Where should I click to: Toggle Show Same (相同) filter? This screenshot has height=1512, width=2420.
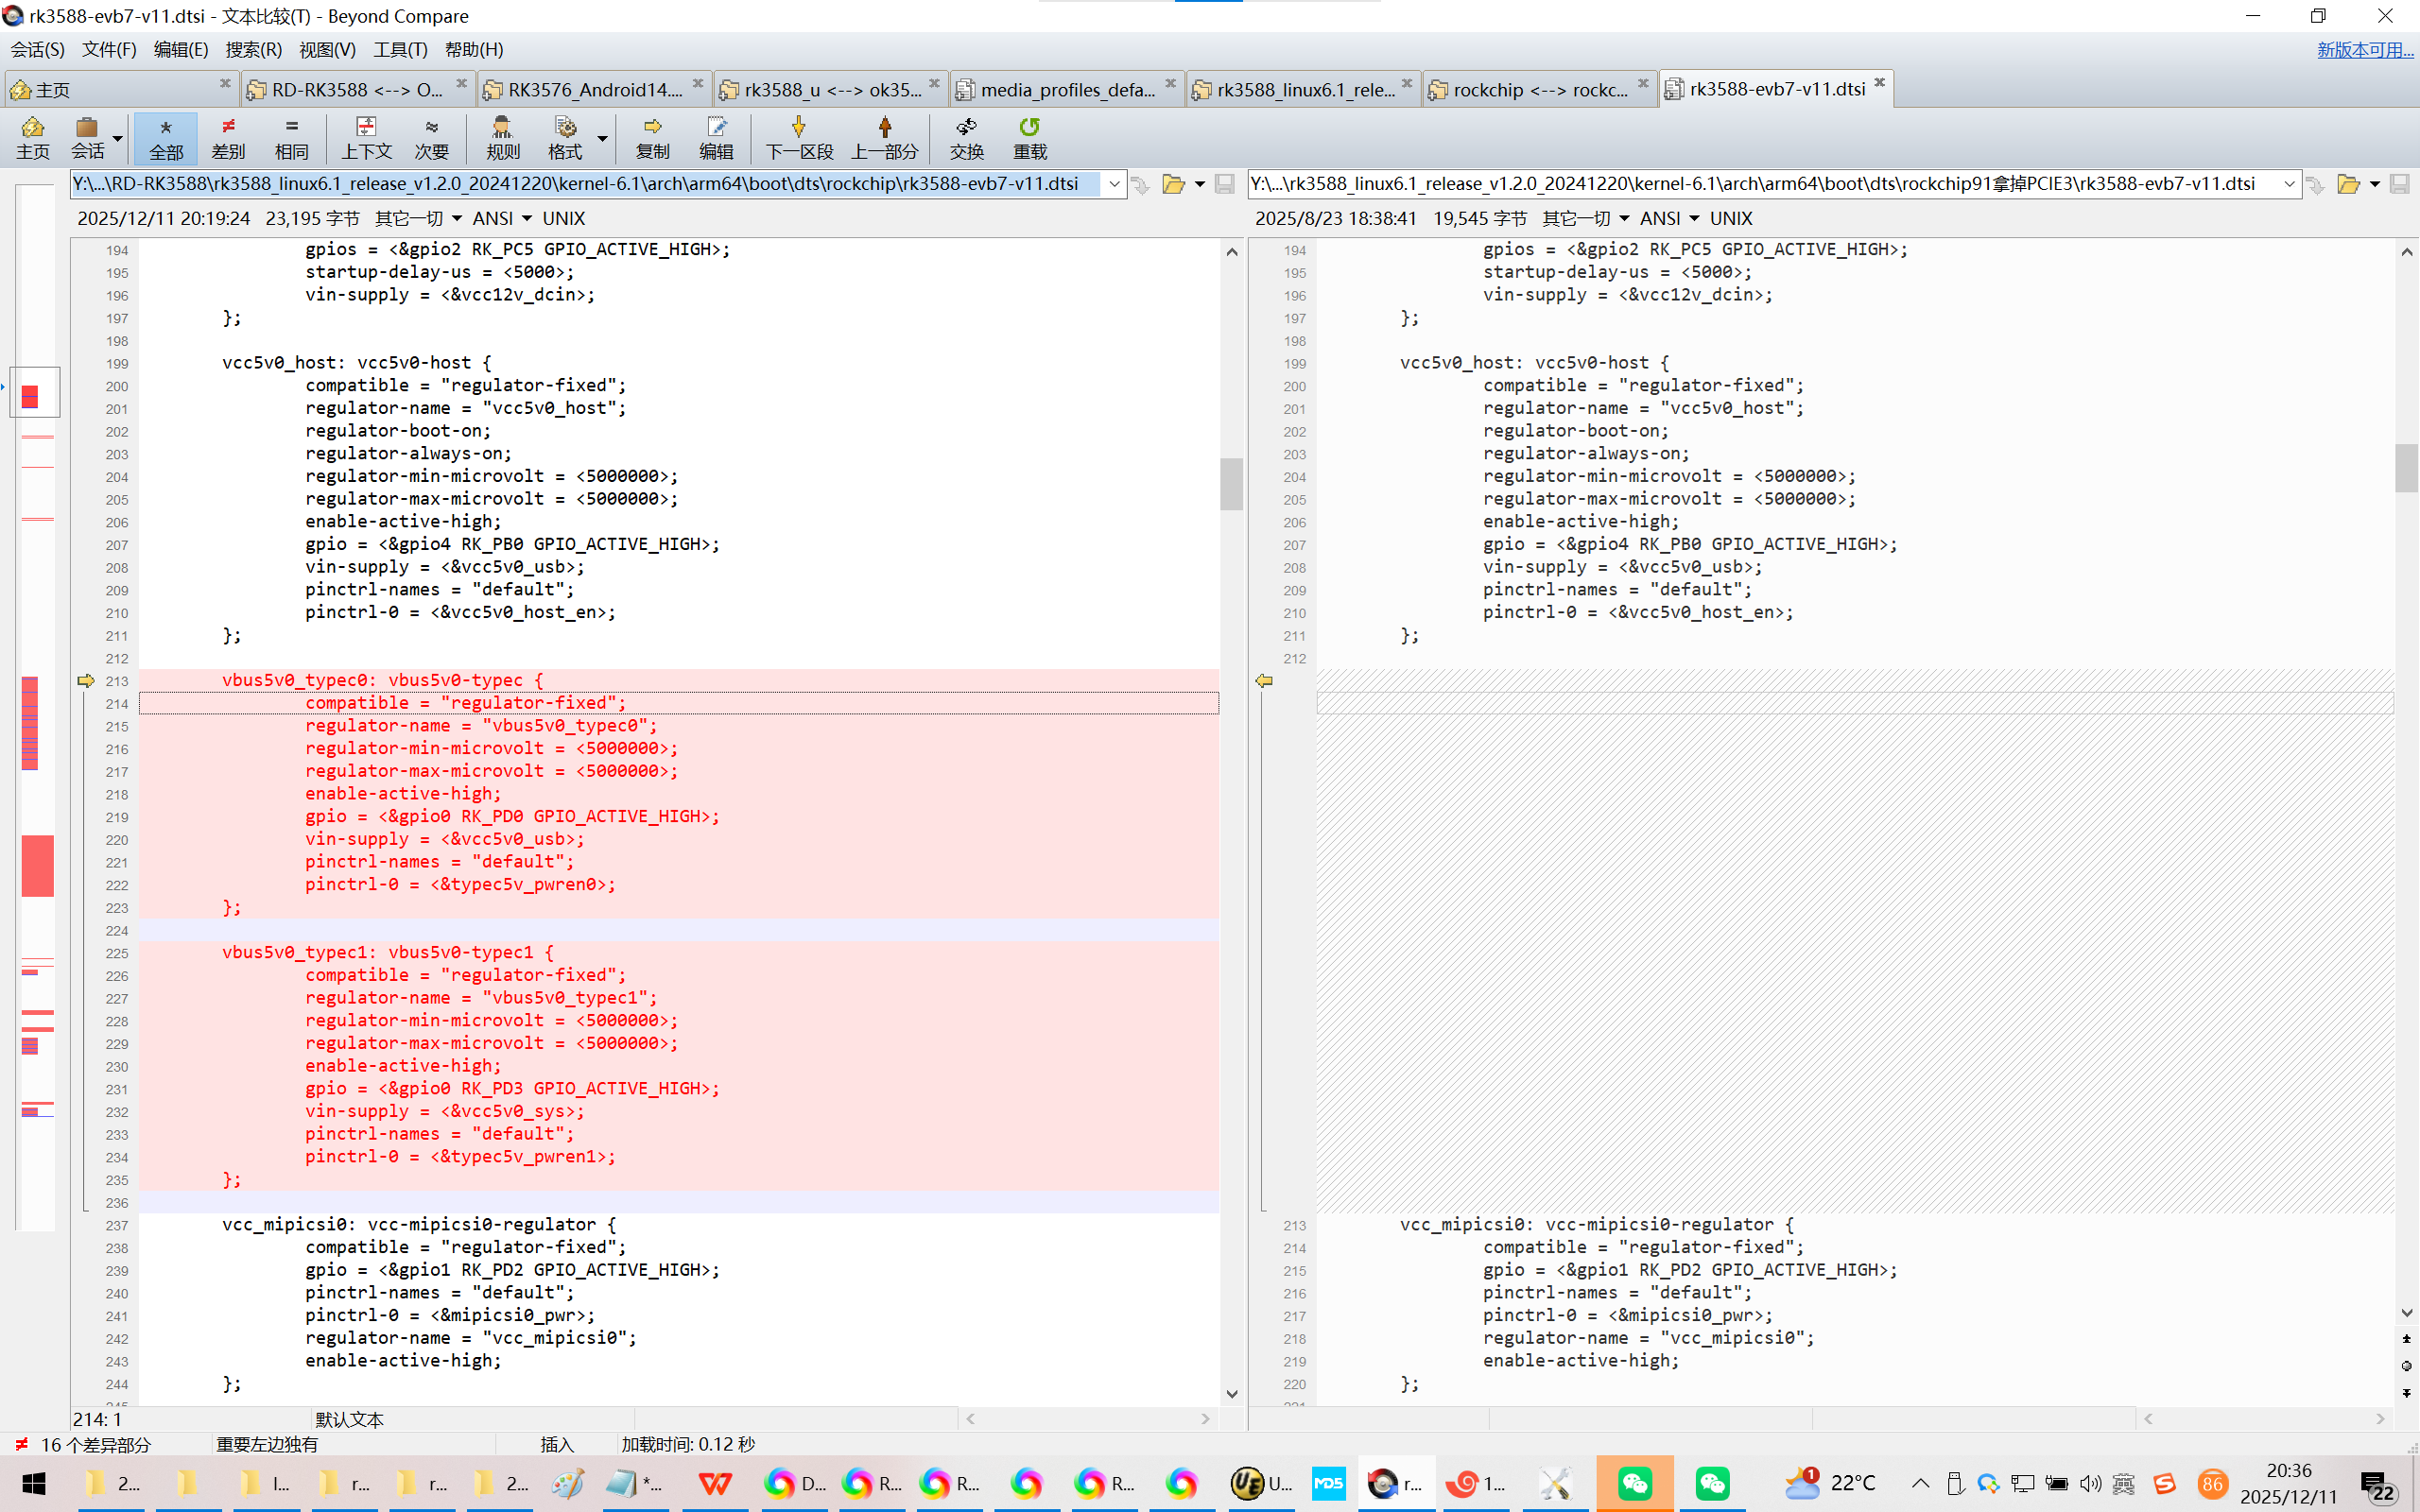coord(291,137)
